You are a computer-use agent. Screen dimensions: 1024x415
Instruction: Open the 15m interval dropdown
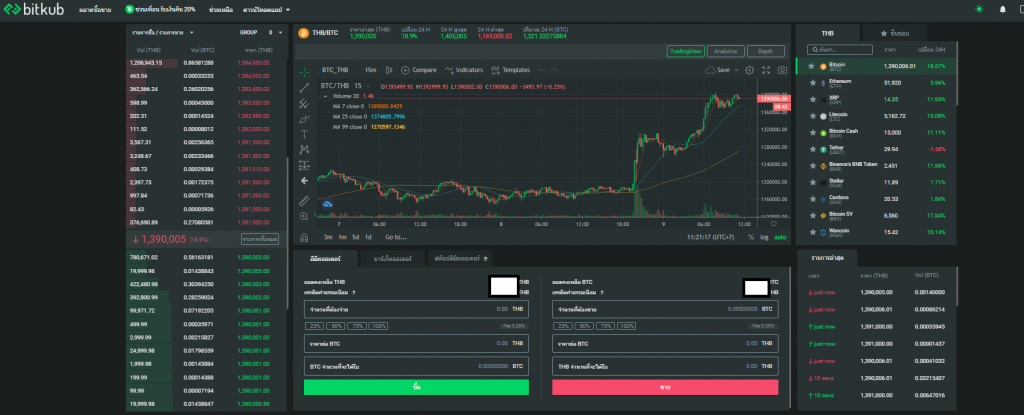(370, 70)
